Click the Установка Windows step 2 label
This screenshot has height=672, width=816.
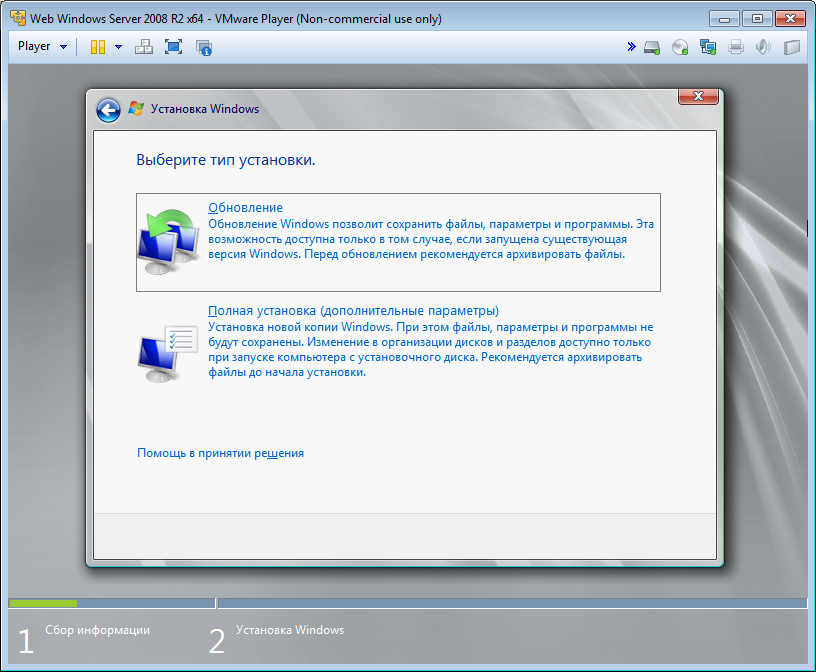(x=290, y=630)
